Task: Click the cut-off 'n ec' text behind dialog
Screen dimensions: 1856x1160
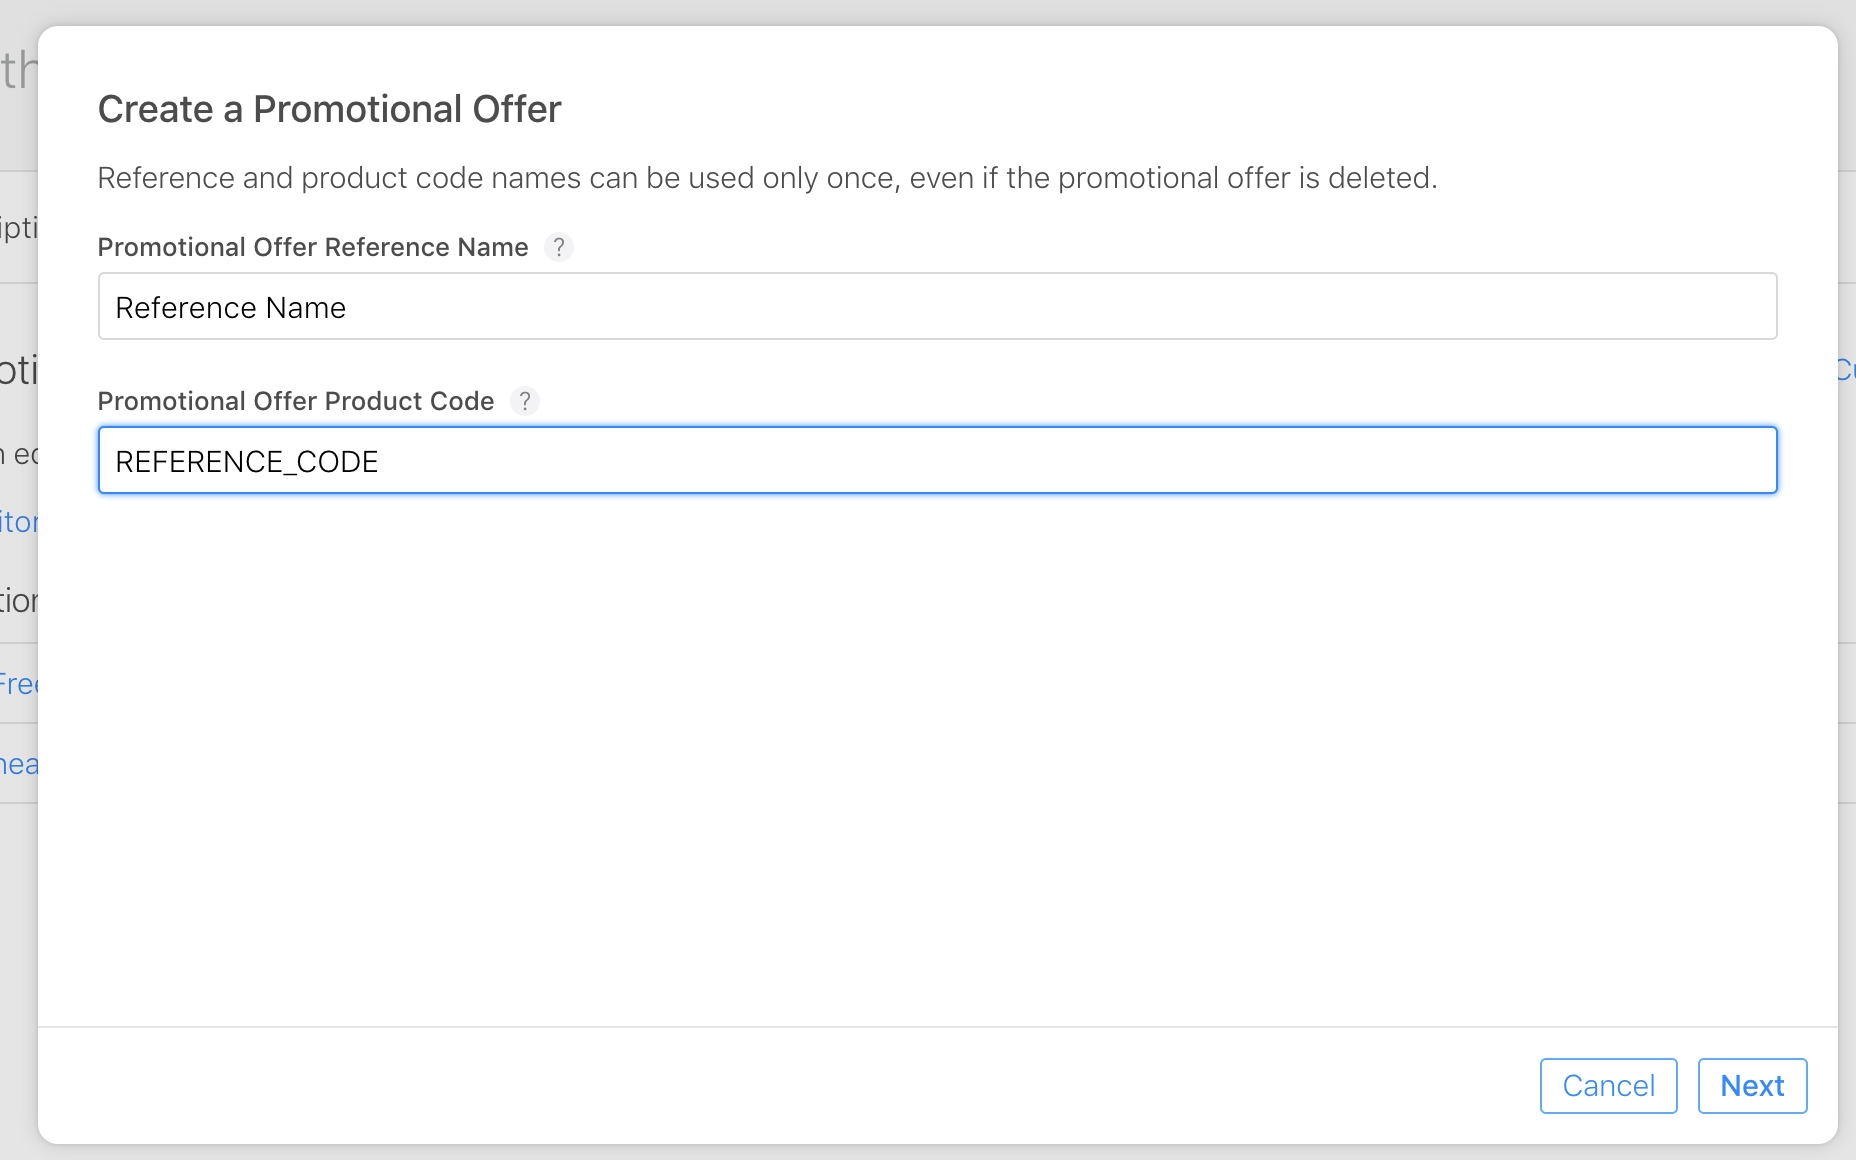Action: click(x=18, y=455)
